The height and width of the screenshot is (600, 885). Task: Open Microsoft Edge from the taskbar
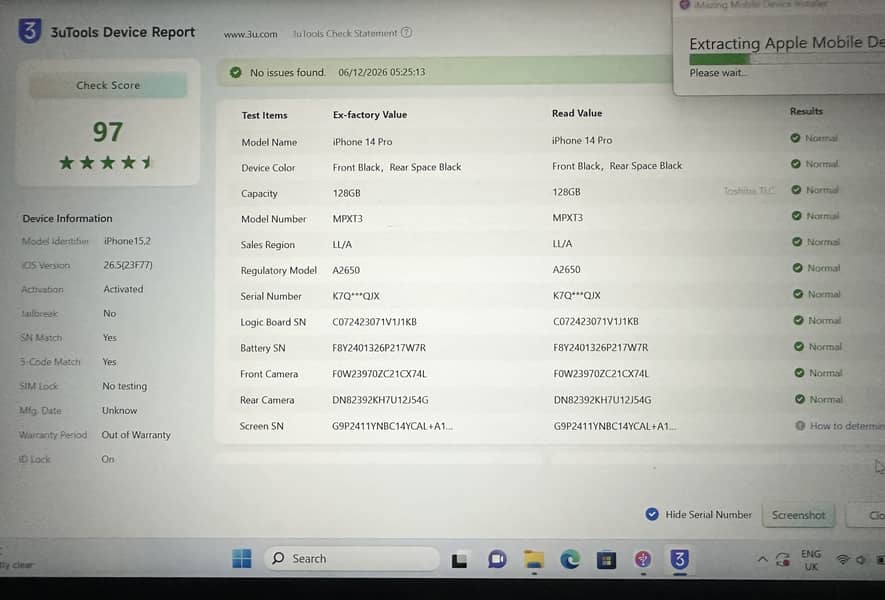pos(570,559)
